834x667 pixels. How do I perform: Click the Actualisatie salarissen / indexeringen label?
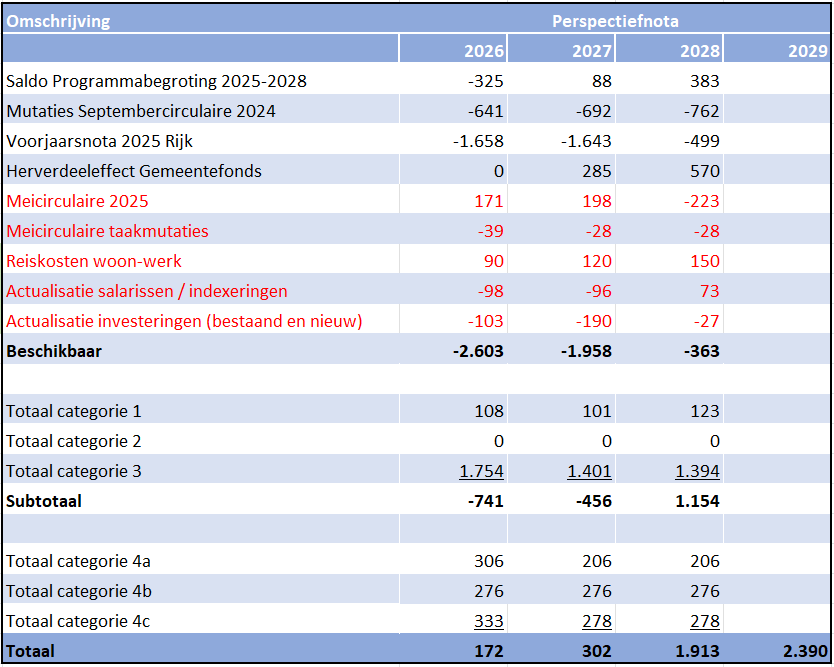[147, 291]
